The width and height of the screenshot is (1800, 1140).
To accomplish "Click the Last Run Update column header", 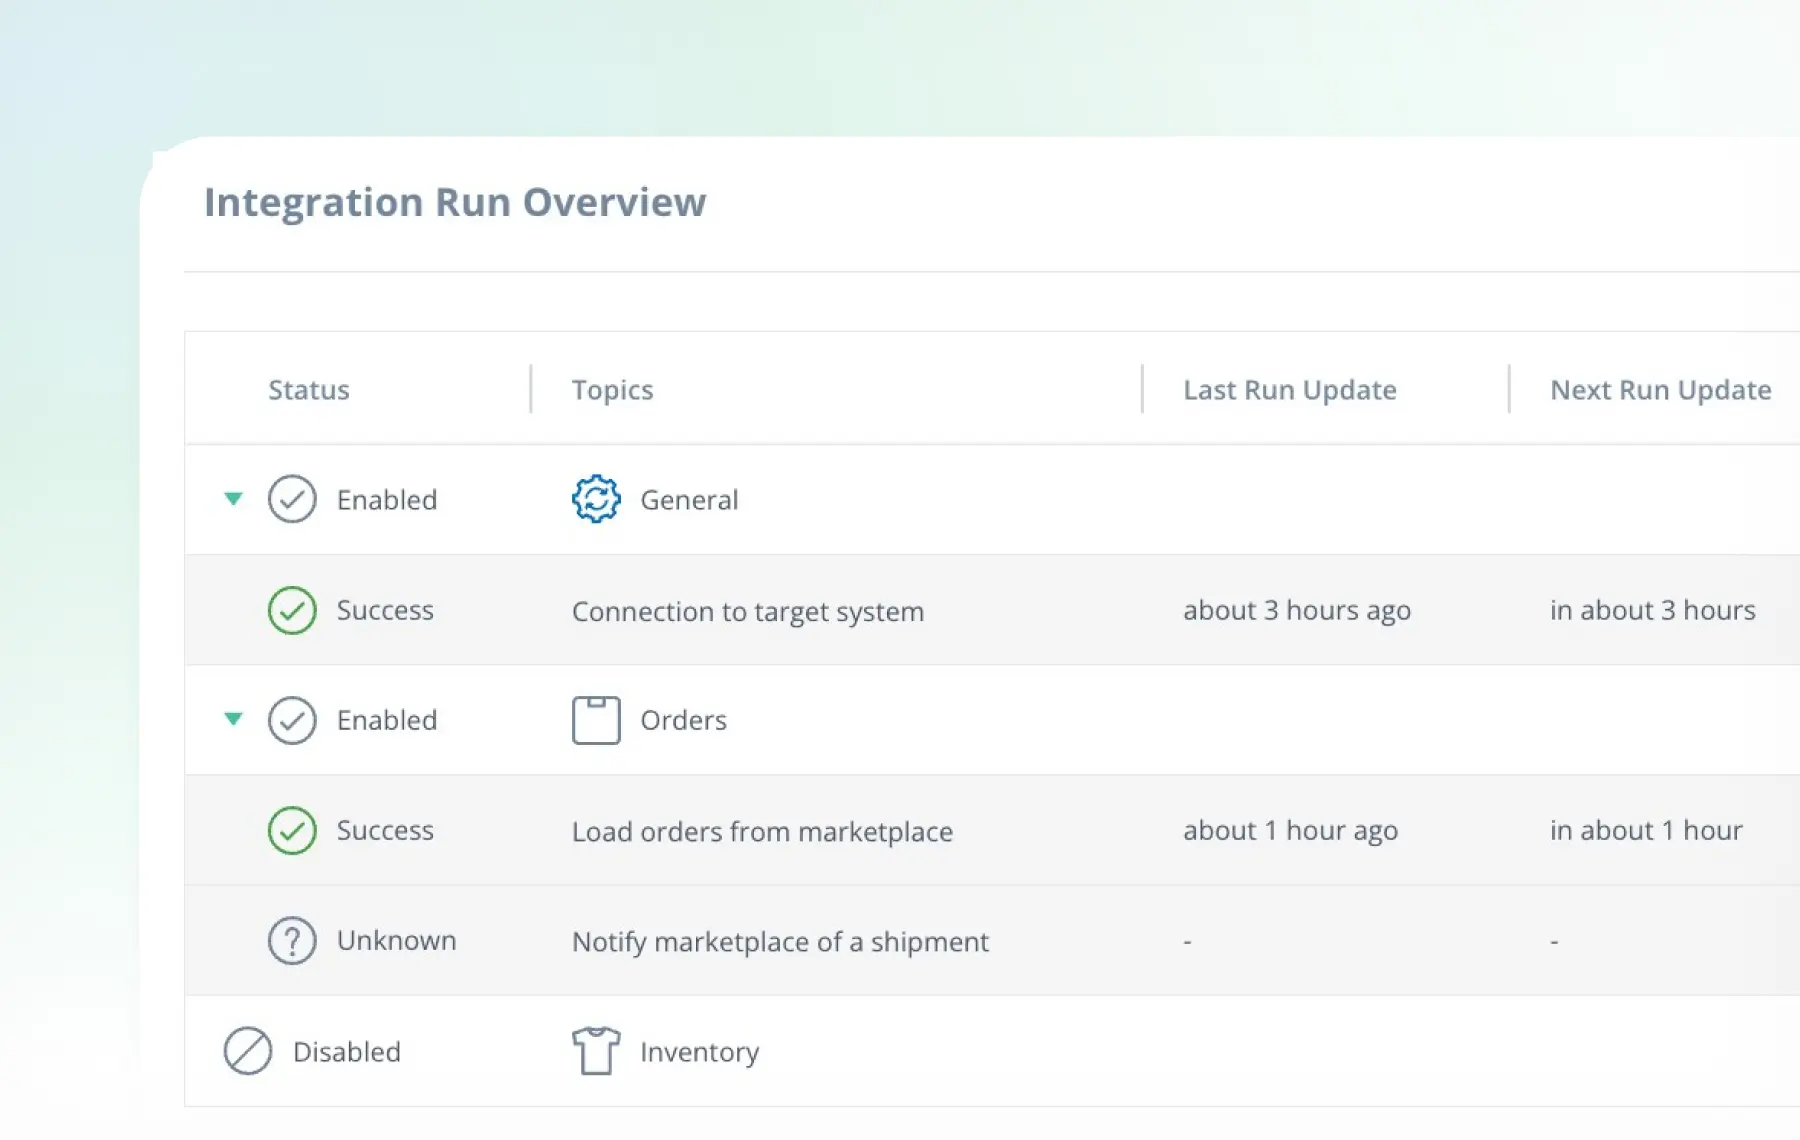I will coord(1289,390).
